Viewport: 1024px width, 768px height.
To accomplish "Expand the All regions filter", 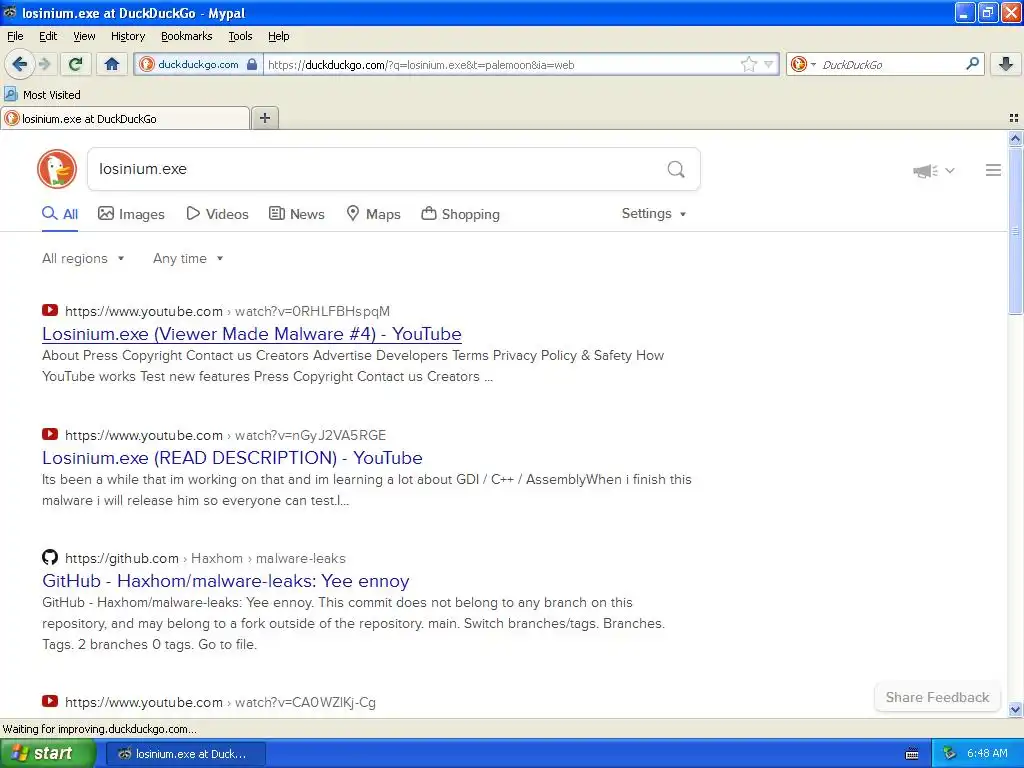I will [x=83, y=259].
